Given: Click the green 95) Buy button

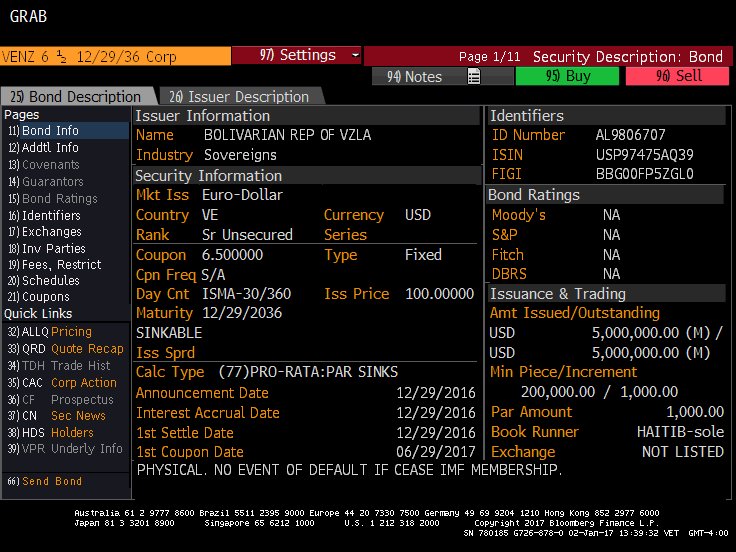Looking at the screenshot, I should coord(567,76).
